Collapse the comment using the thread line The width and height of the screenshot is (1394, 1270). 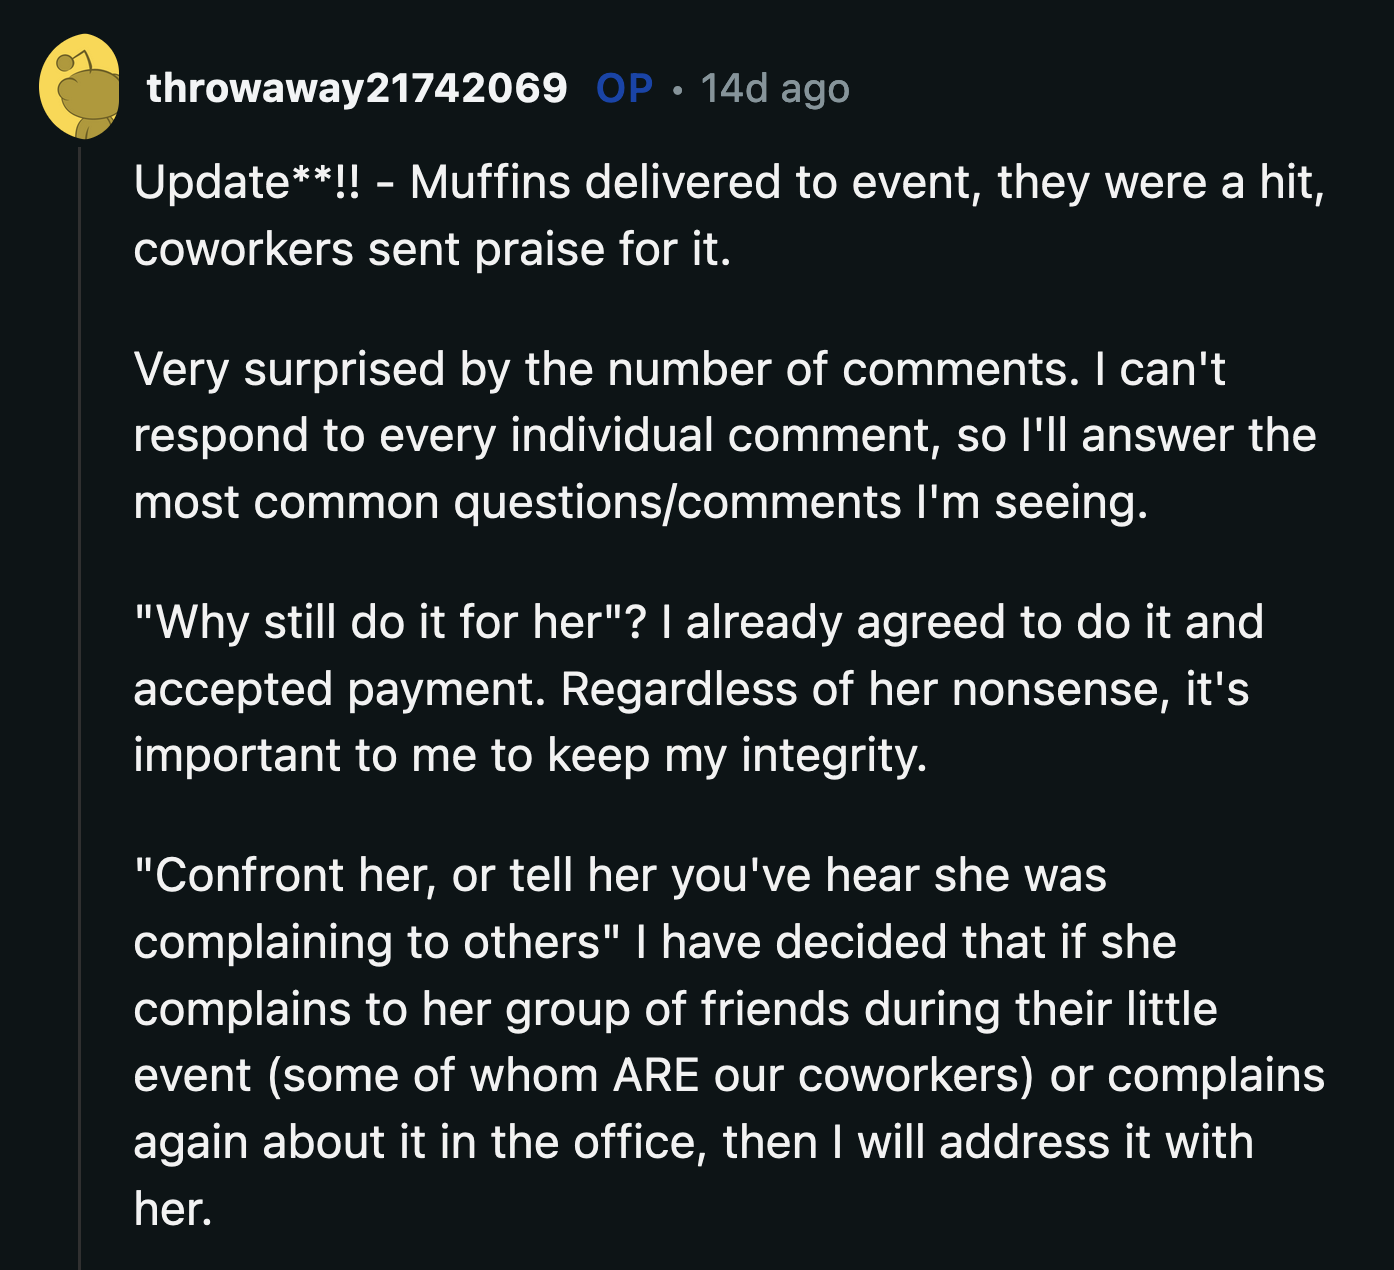pyautogui.click(x=80, y=700)
